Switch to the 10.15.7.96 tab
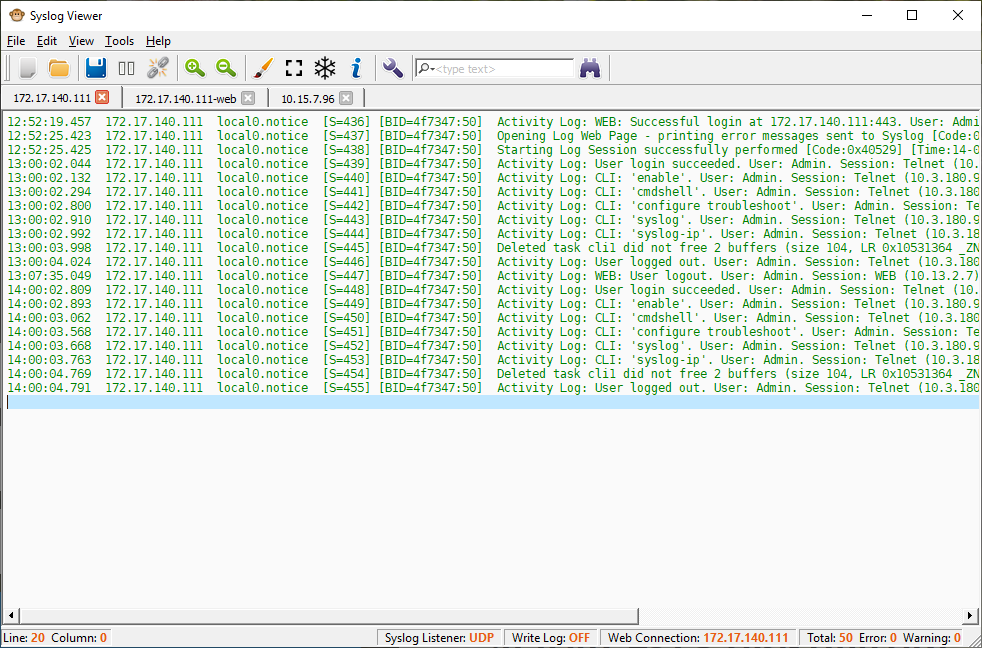 point(310,98)
